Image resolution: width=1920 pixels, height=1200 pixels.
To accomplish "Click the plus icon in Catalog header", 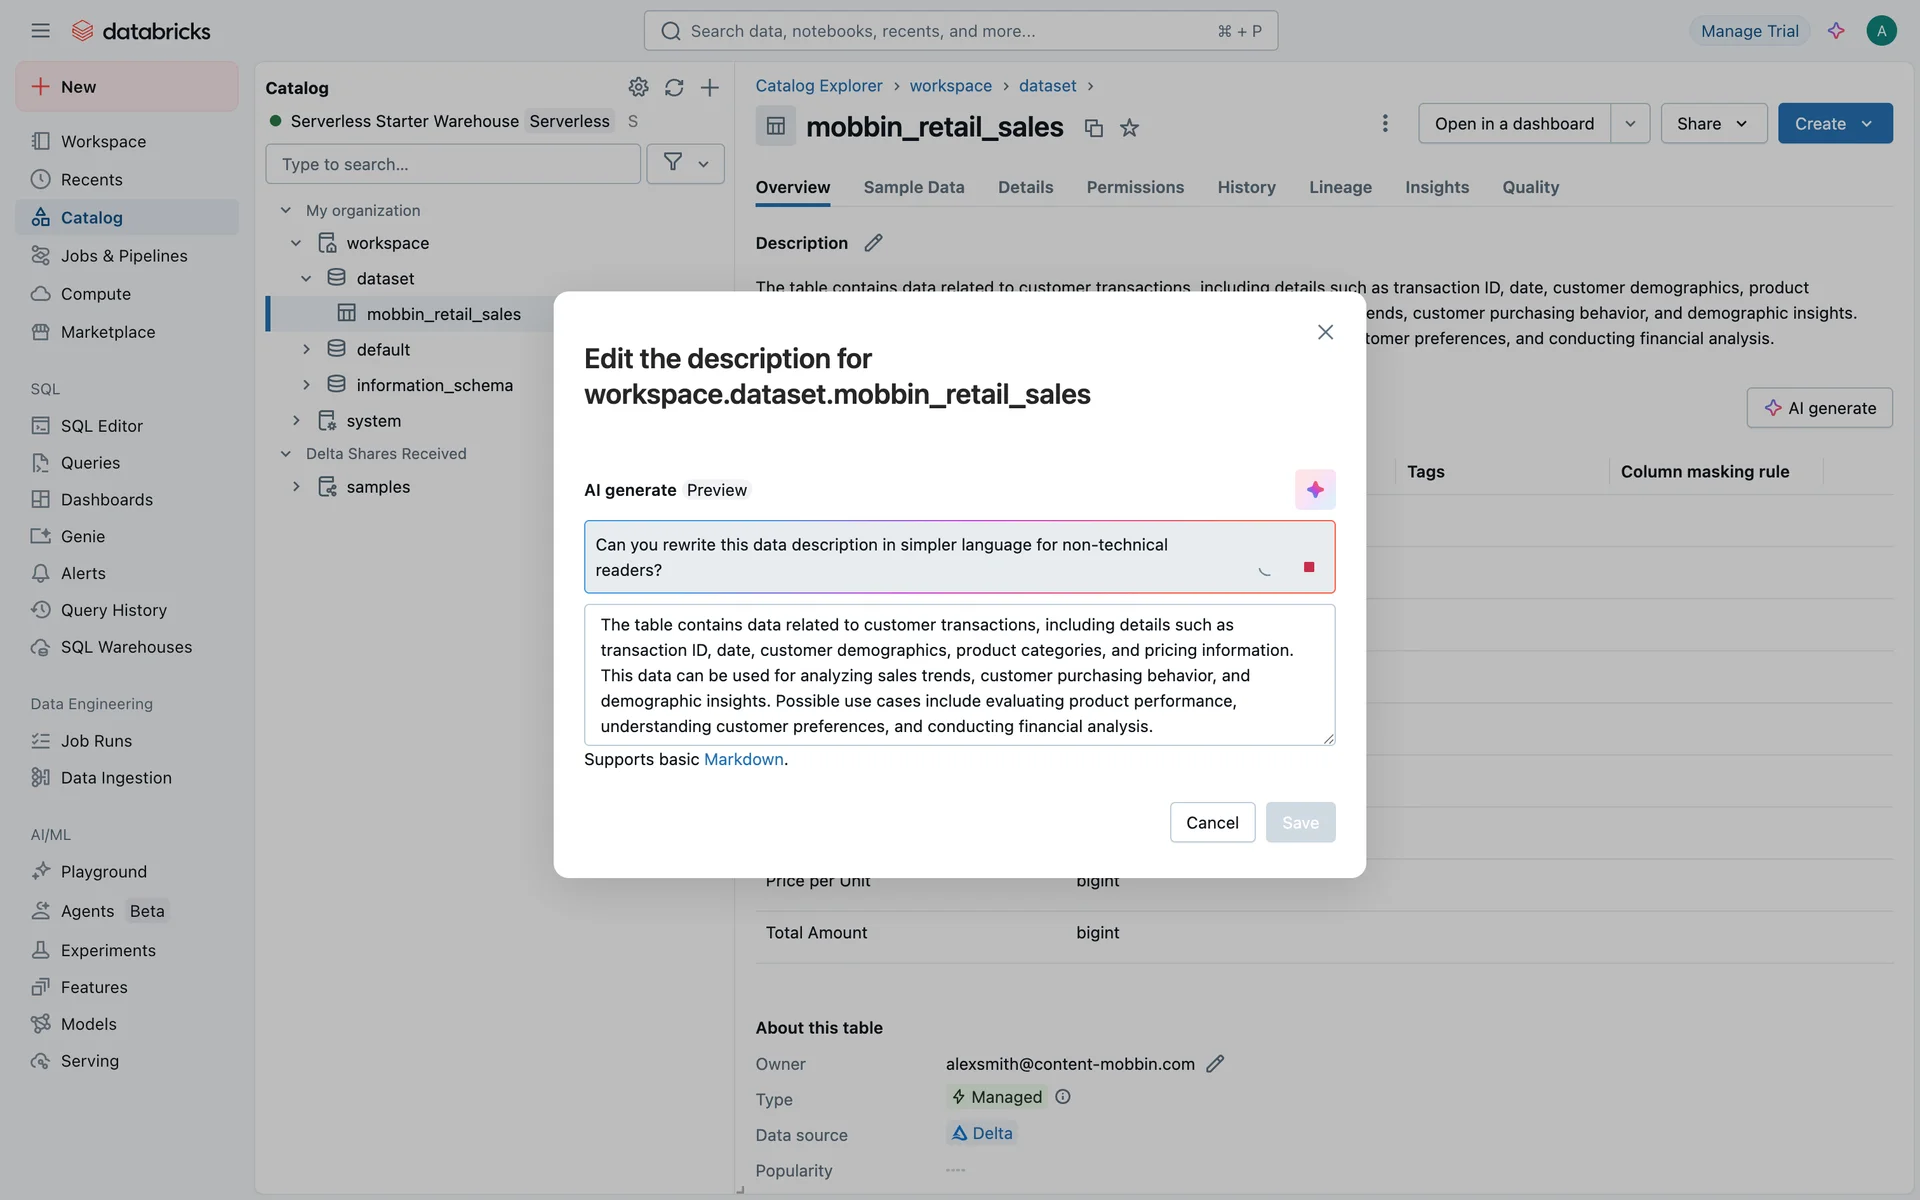I will (x=709, y=87).
